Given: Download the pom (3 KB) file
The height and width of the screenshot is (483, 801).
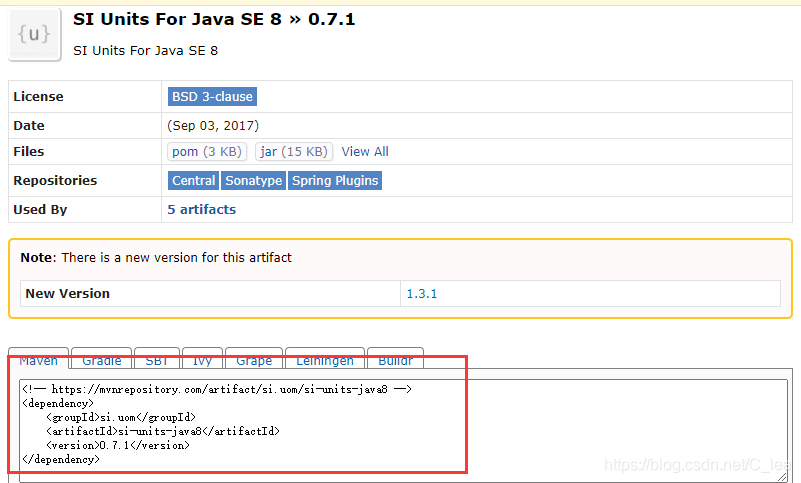Looking at the screenshot, I should tap(207, 152).
